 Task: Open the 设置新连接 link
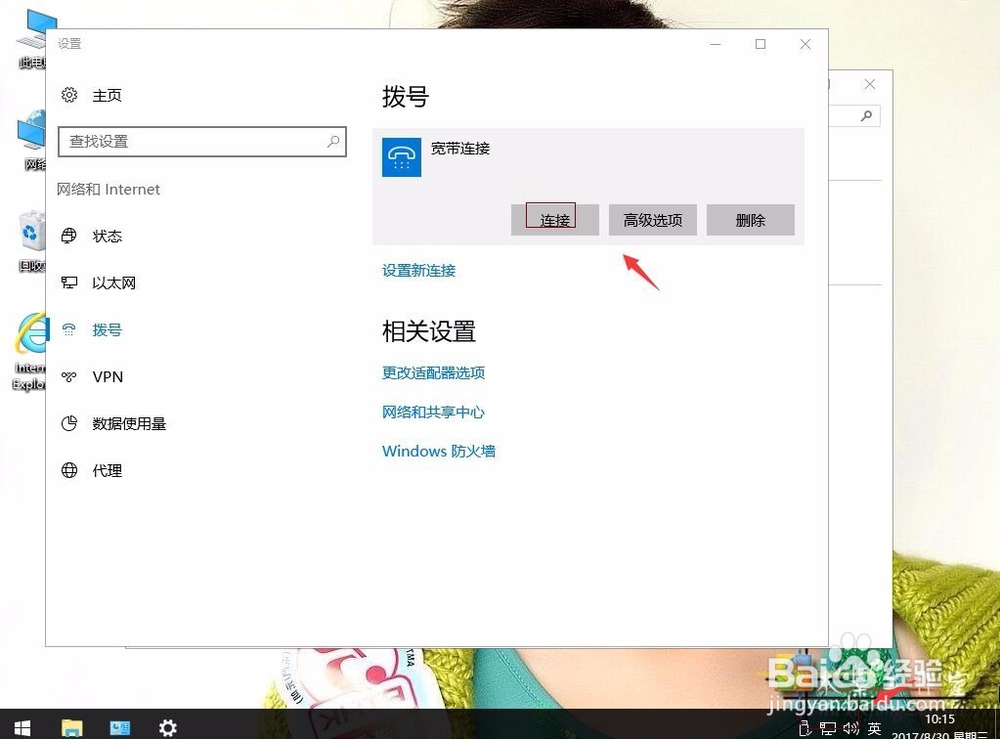(418, 270)
